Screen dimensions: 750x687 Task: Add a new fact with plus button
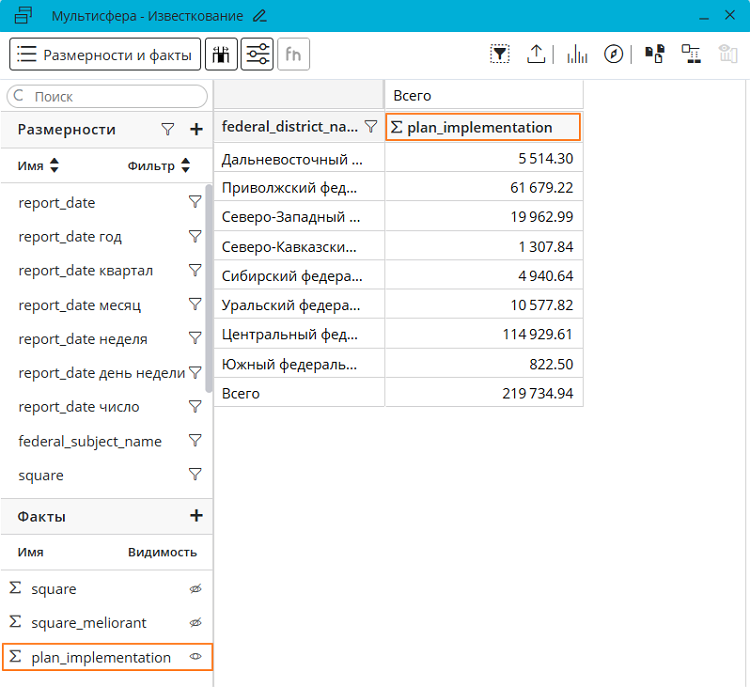196,516
